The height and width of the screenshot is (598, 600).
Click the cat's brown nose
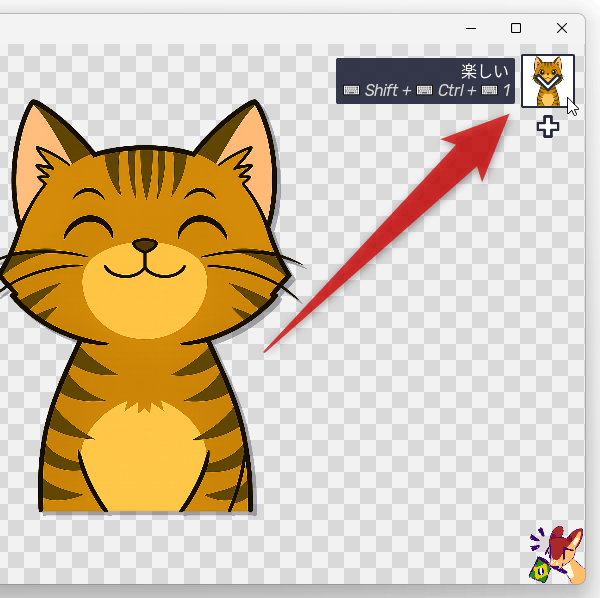[x=145, y=244]
